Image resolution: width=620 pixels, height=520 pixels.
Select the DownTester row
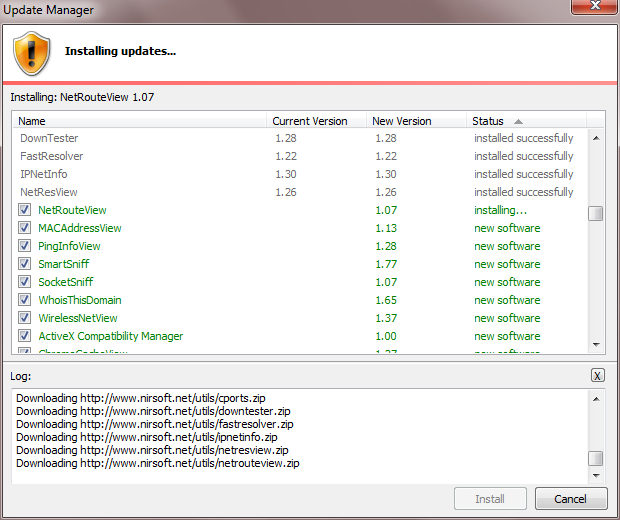click(300, 138)
